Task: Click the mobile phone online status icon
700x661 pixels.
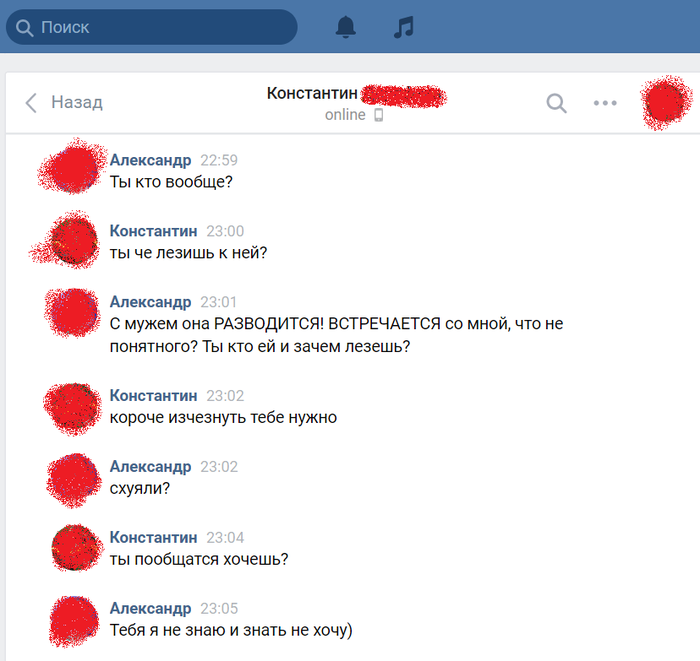Action: click(379, 115)
